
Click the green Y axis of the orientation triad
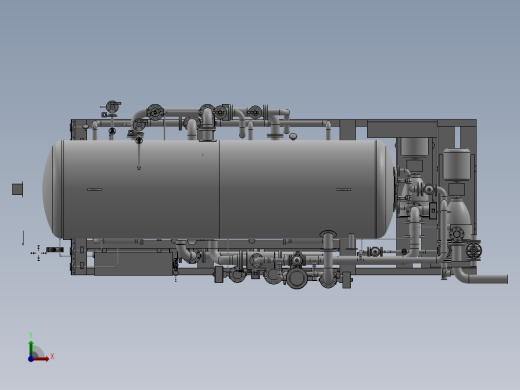(31, 348)
